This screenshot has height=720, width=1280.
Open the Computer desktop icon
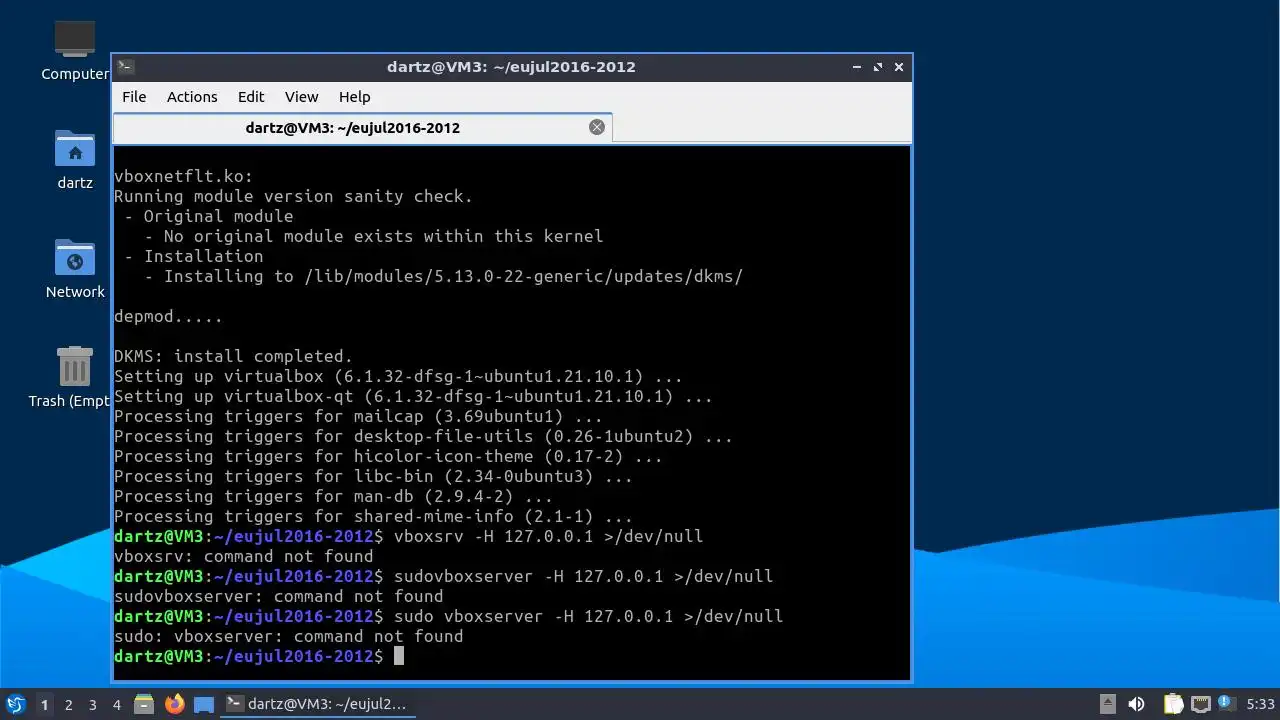coord(75,50)
